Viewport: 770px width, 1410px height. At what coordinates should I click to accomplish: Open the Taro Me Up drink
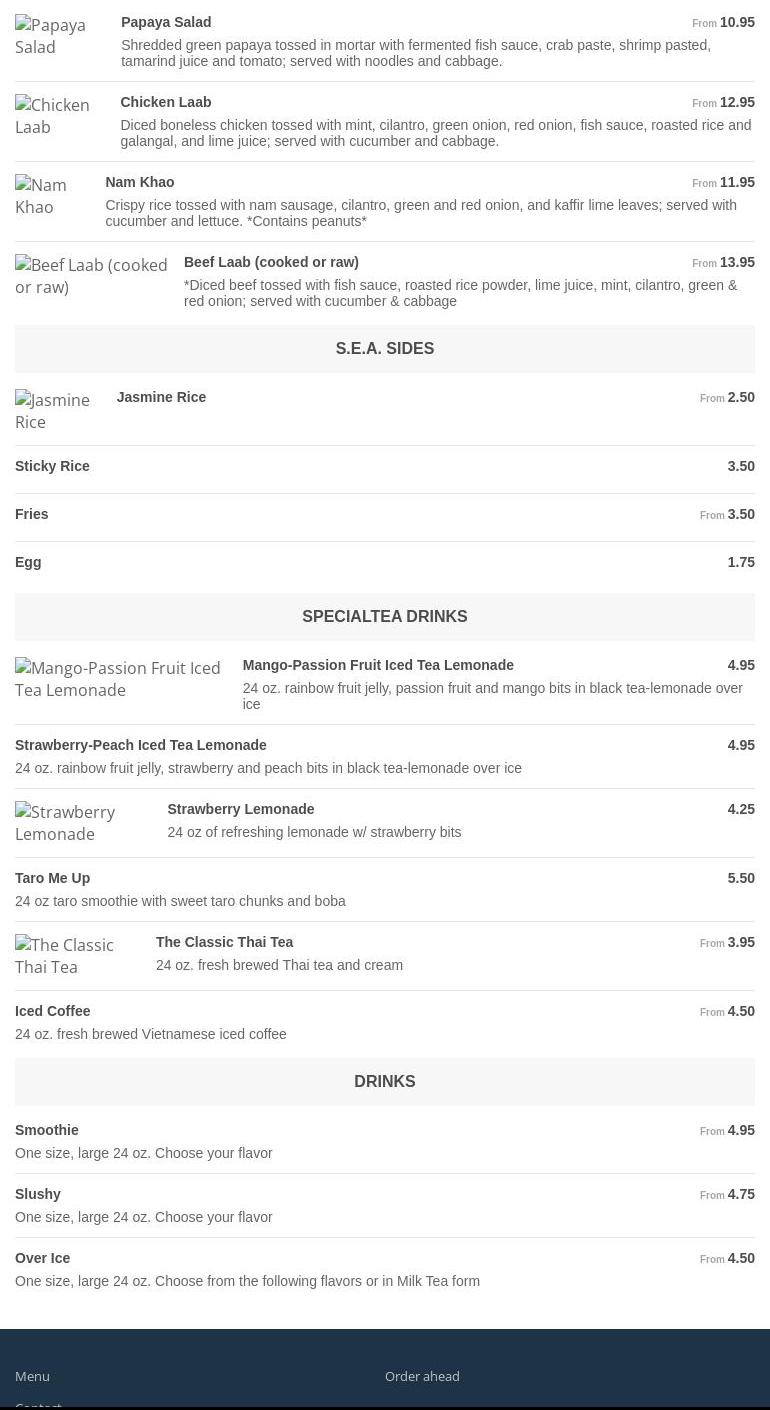[52, 878]
